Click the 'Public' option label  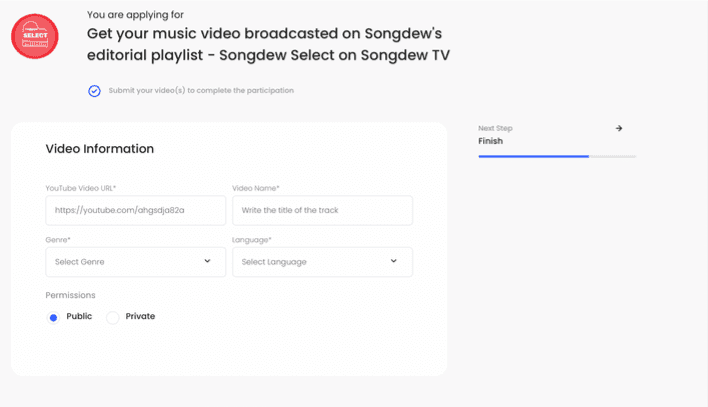pos(79,316)
